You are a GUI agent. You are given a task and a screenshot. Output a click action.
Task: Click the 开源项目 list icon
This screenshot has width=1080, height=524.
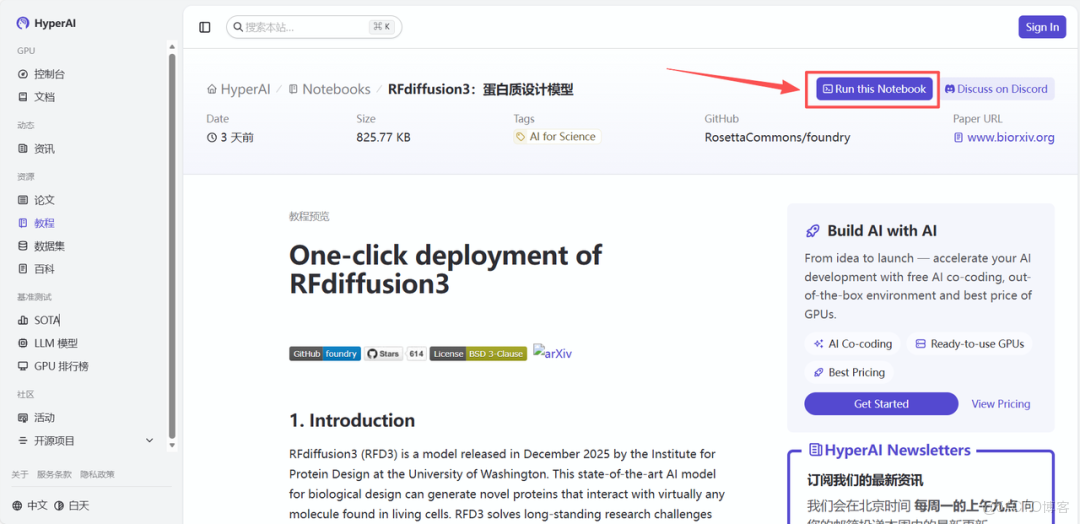23,441
